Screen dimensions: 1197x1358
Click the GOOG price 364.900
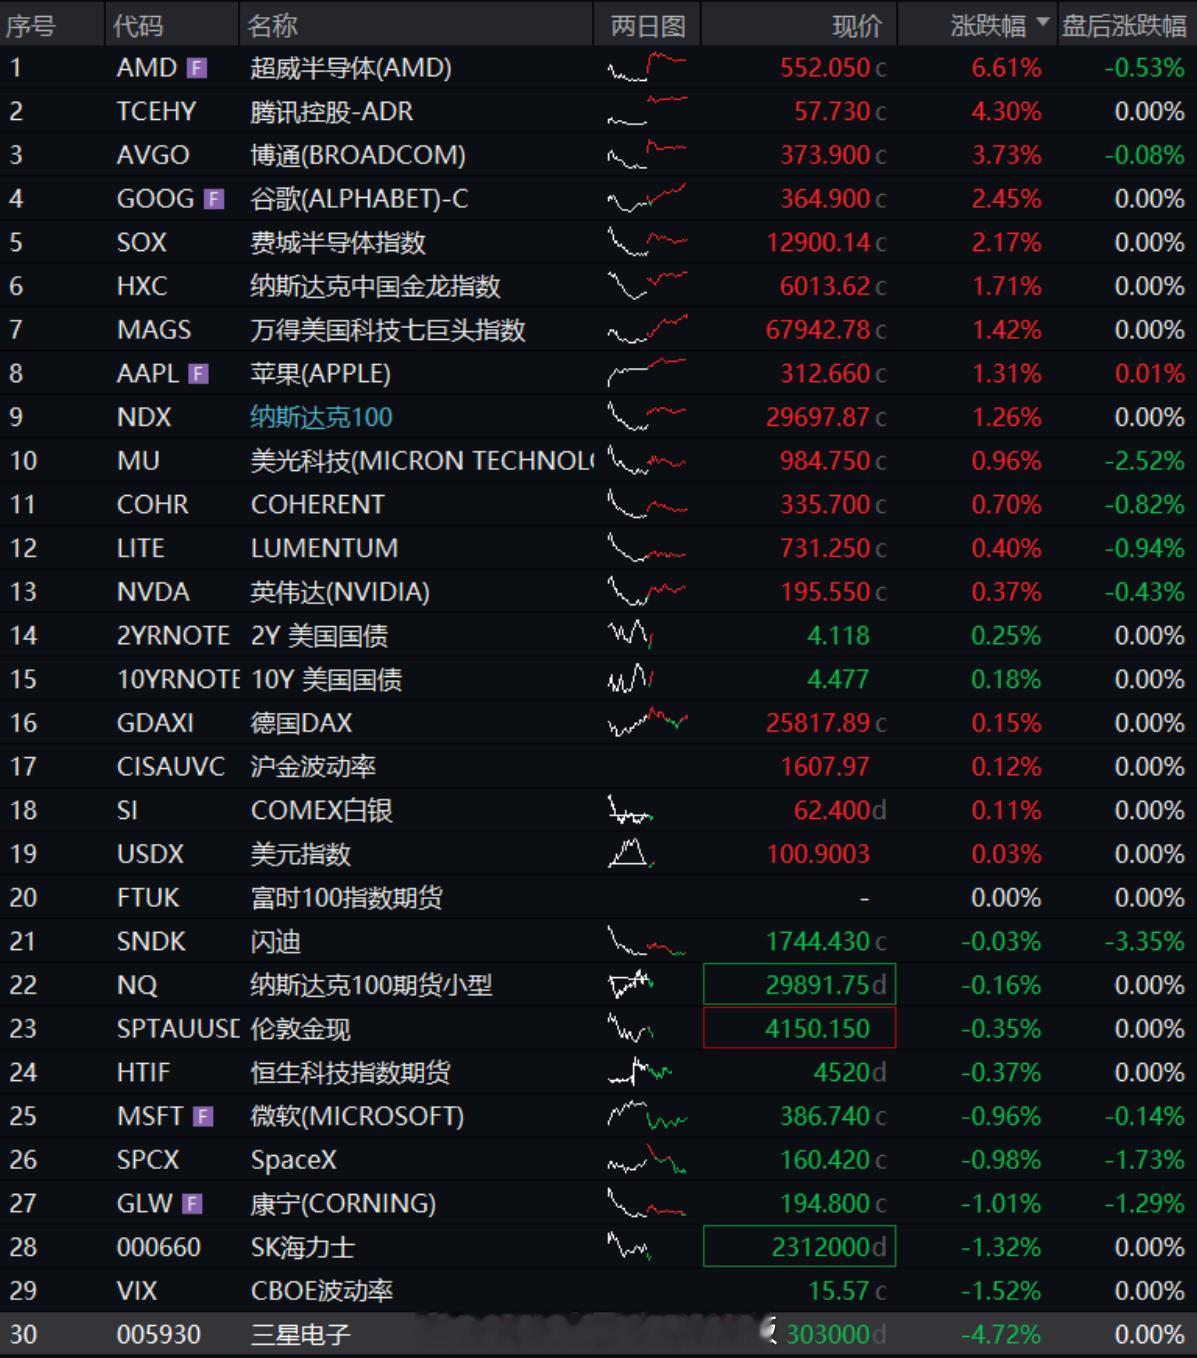[826, 199]
